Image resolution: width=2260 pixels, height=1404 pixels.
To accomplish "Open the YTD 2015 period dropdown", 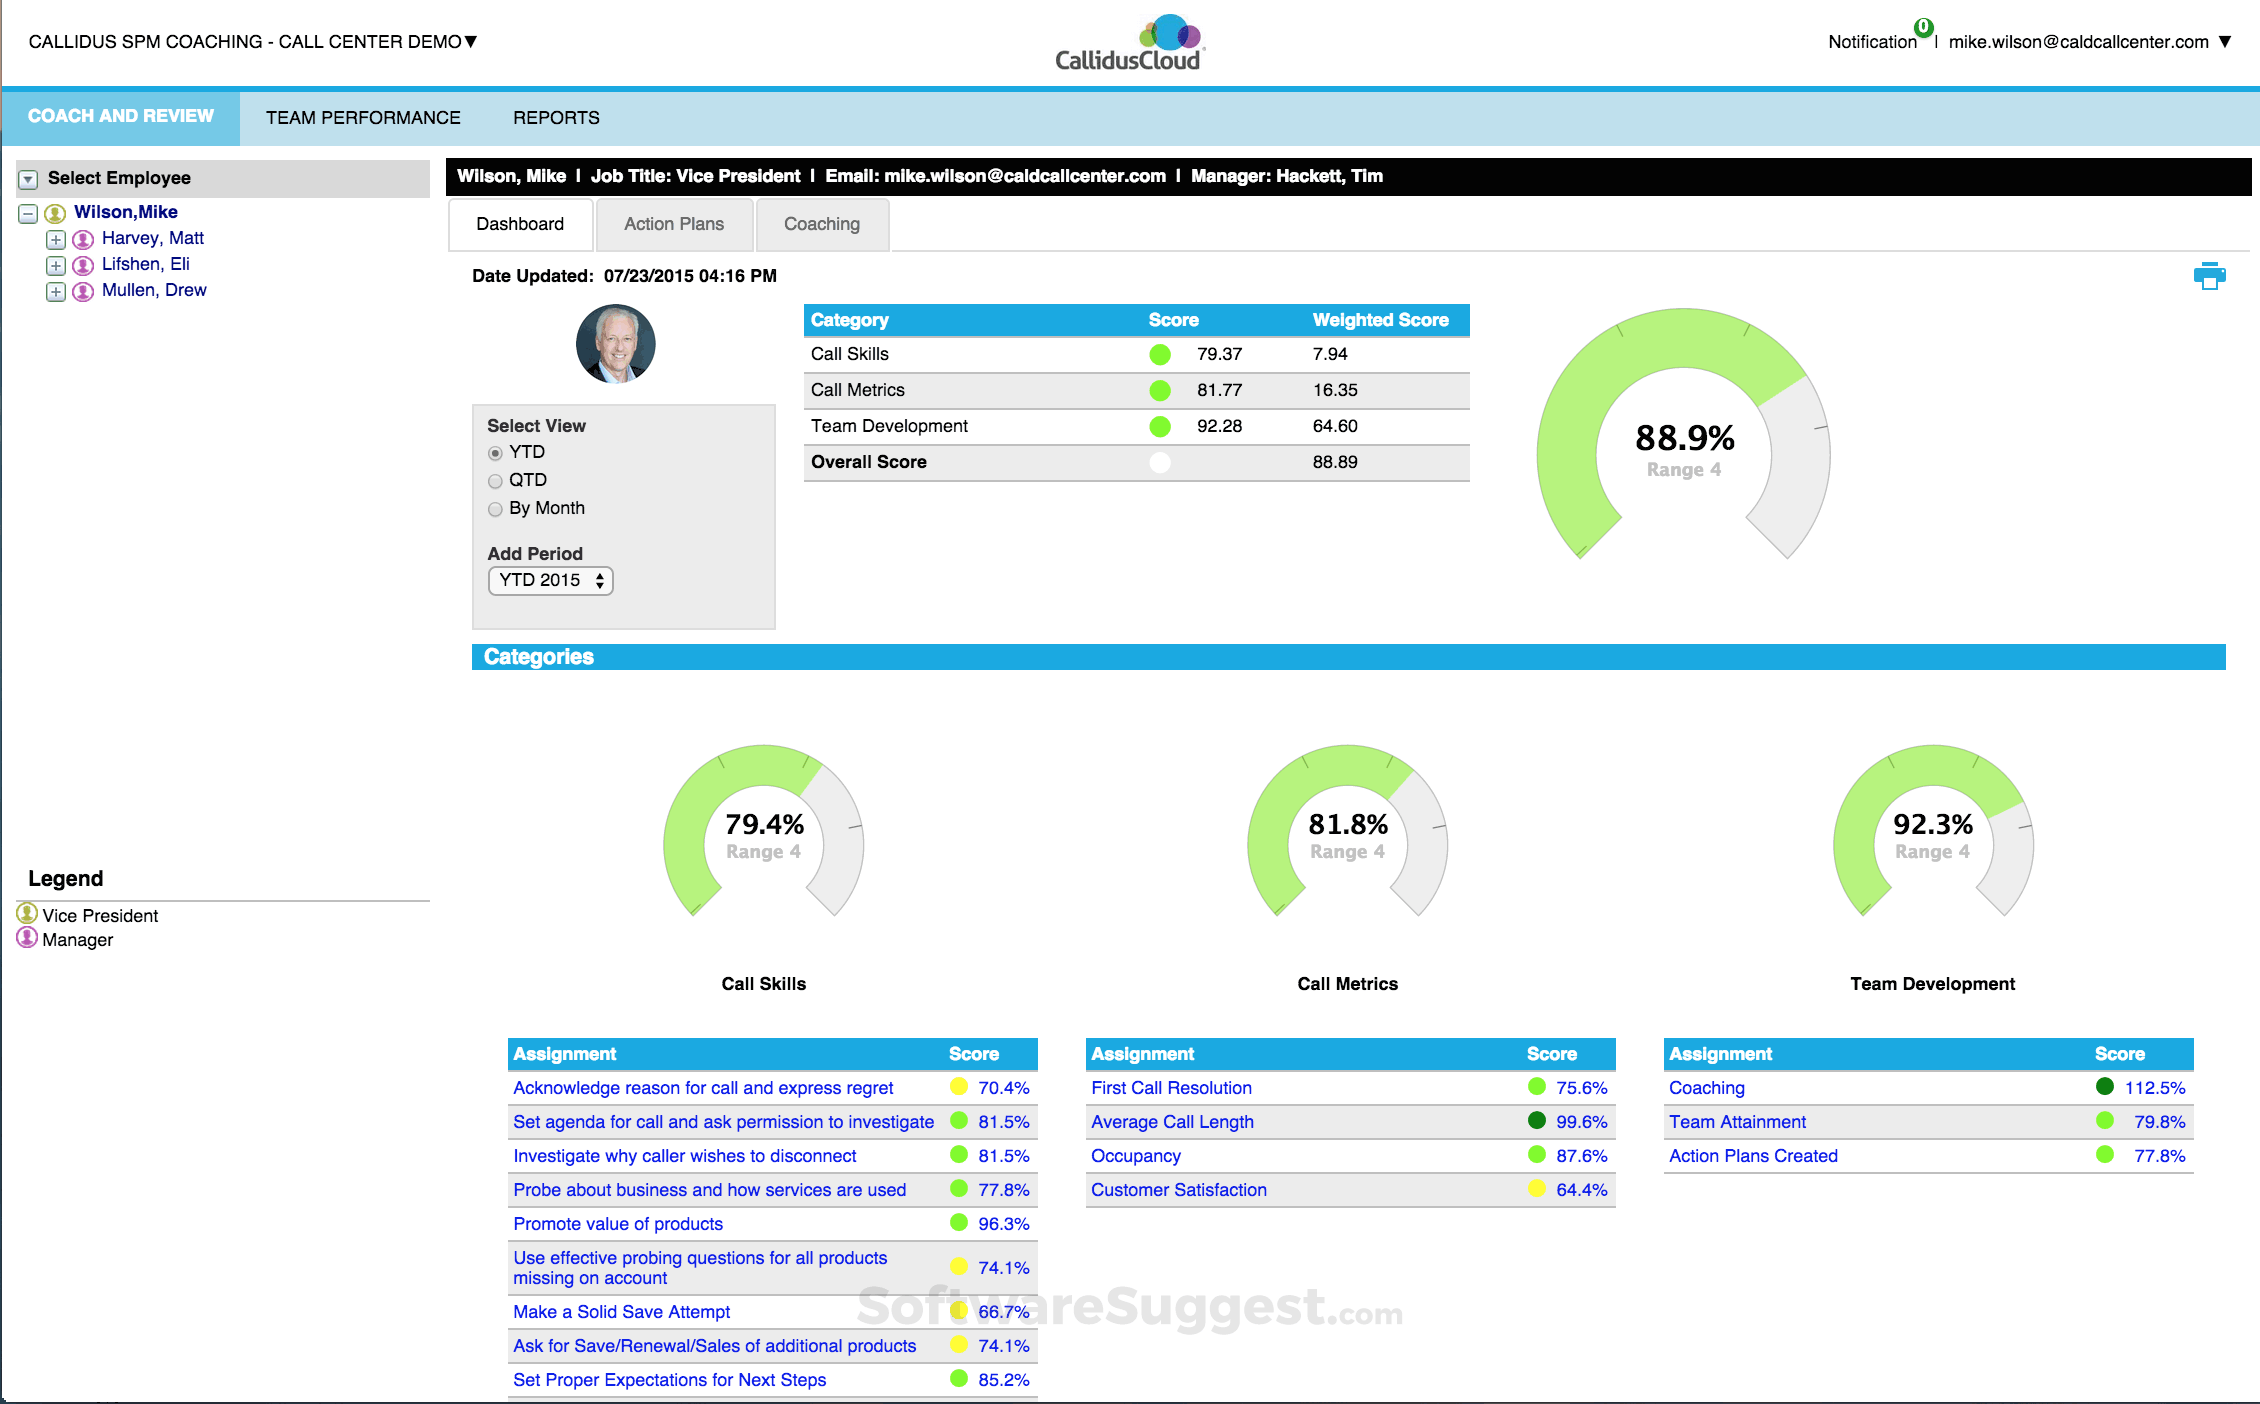I will (x=549, y=580).
